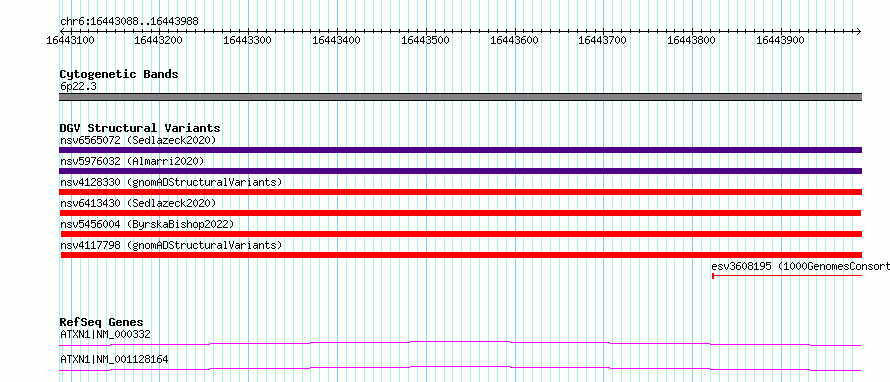Image resolution: width=890 pixels, height=382 pixels.
Task: Open variant nsv5456004 (ByrskaBishop2022) label
Action: click(x=147, y=224)
